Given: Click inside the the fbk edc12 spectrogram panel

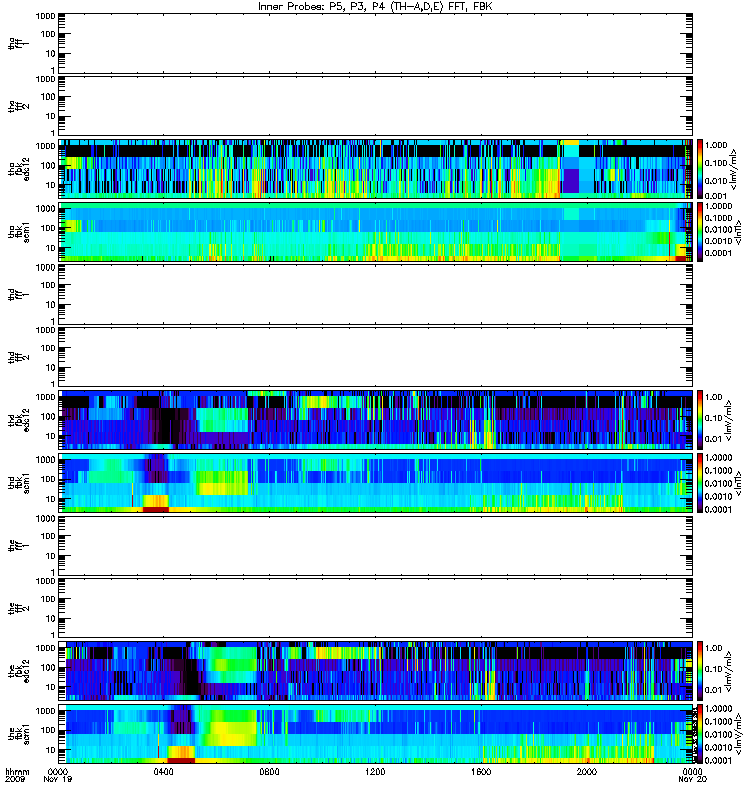Looking at the screenshot, I should (376, 671).
